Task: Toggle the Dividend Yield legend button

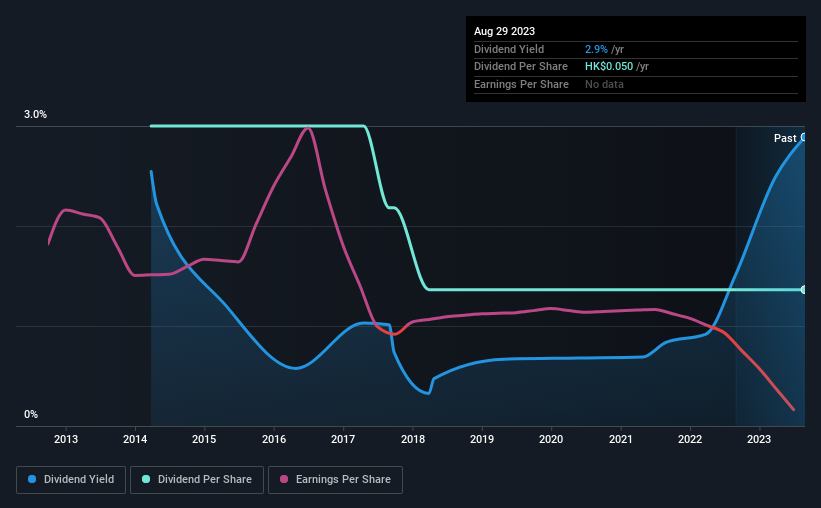Action: tap(71, 480)
